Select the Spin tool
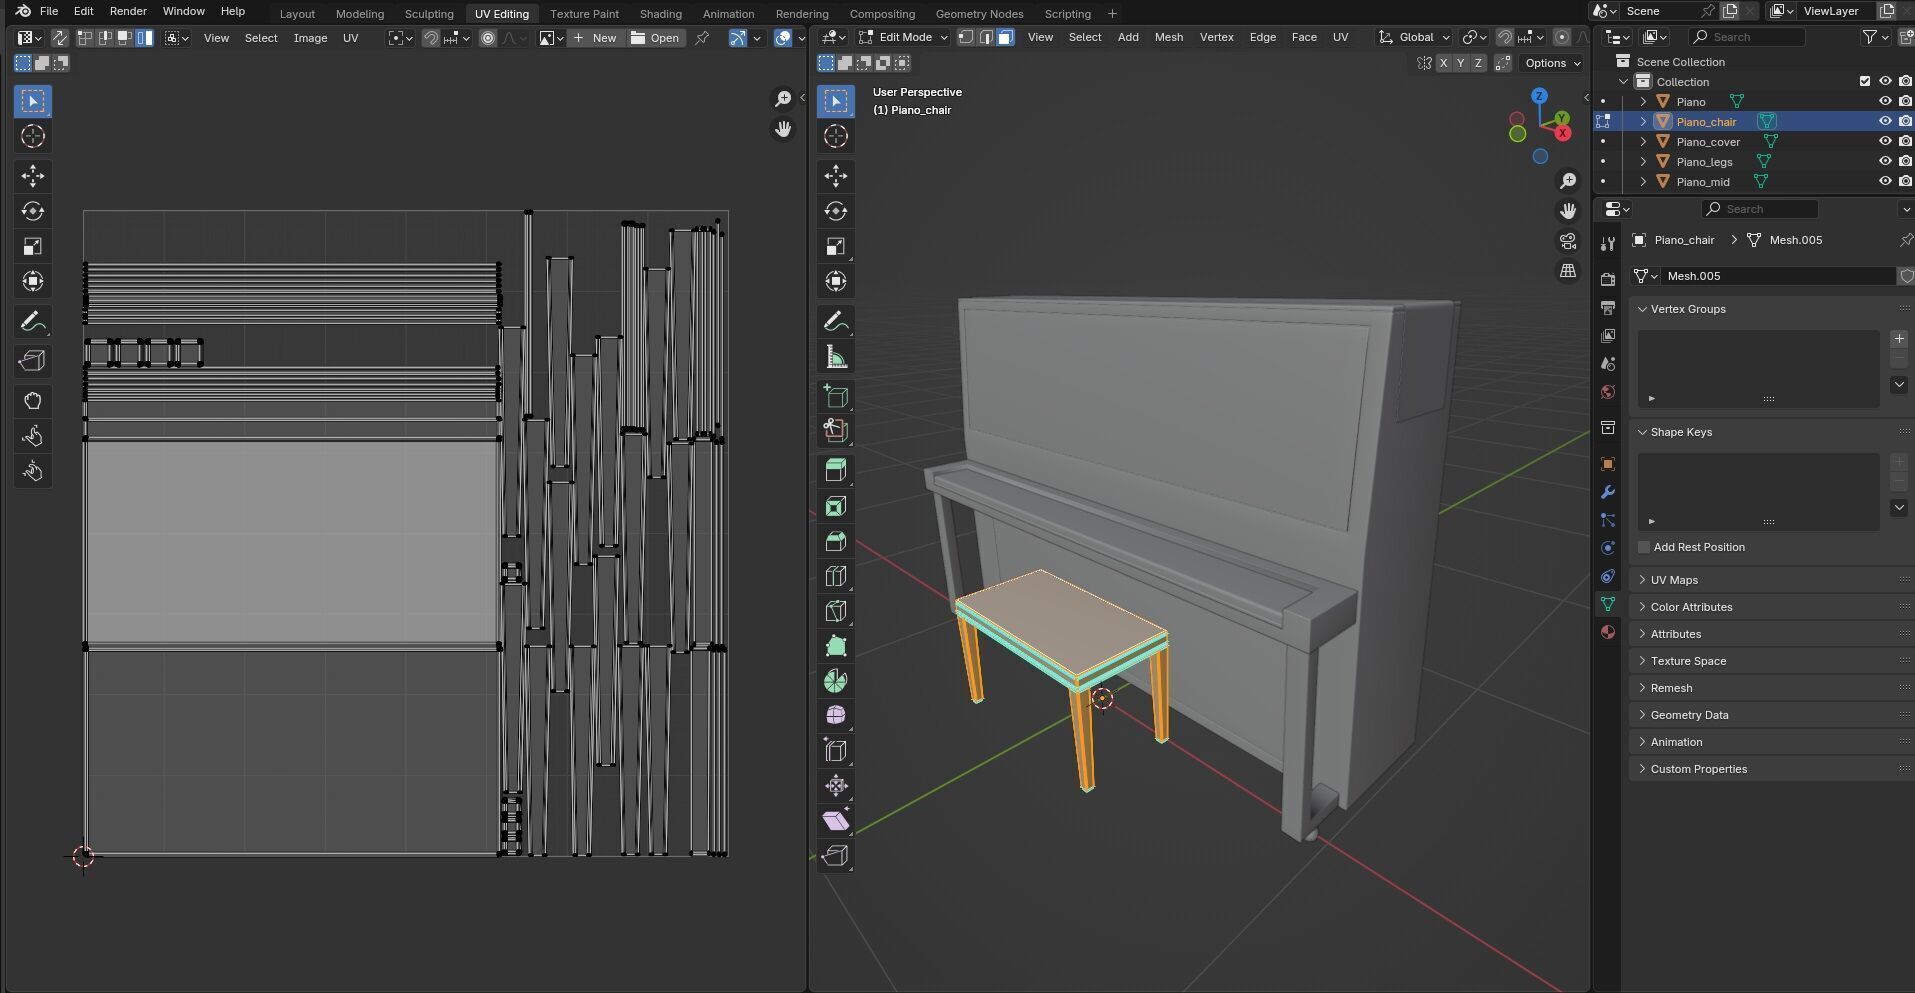Viewport: 1915px width, 993px height. click(x=836, y=681)
